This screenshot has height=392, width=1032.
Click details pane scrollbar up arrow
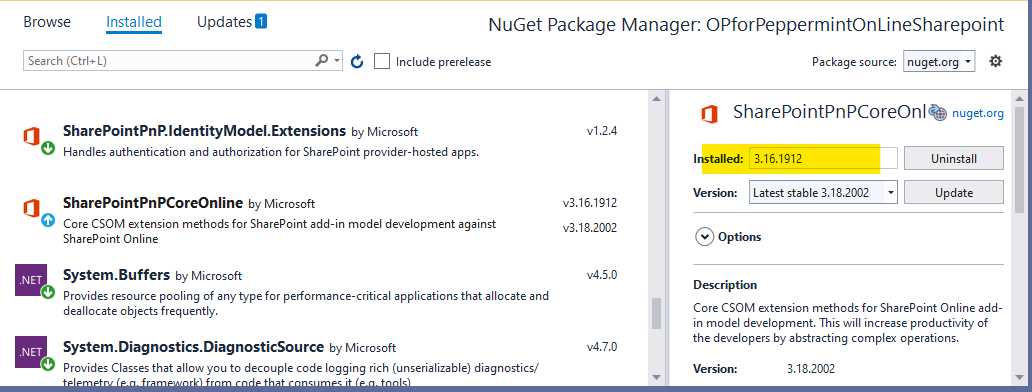pyautogui.click(x=1019, y=99)
